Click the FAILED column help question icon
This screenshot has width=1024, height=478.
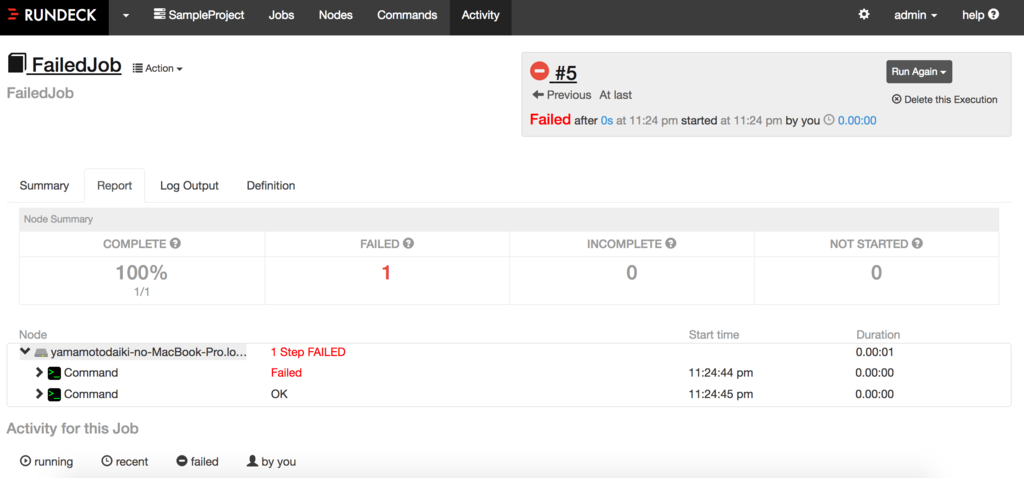point(408,244)
